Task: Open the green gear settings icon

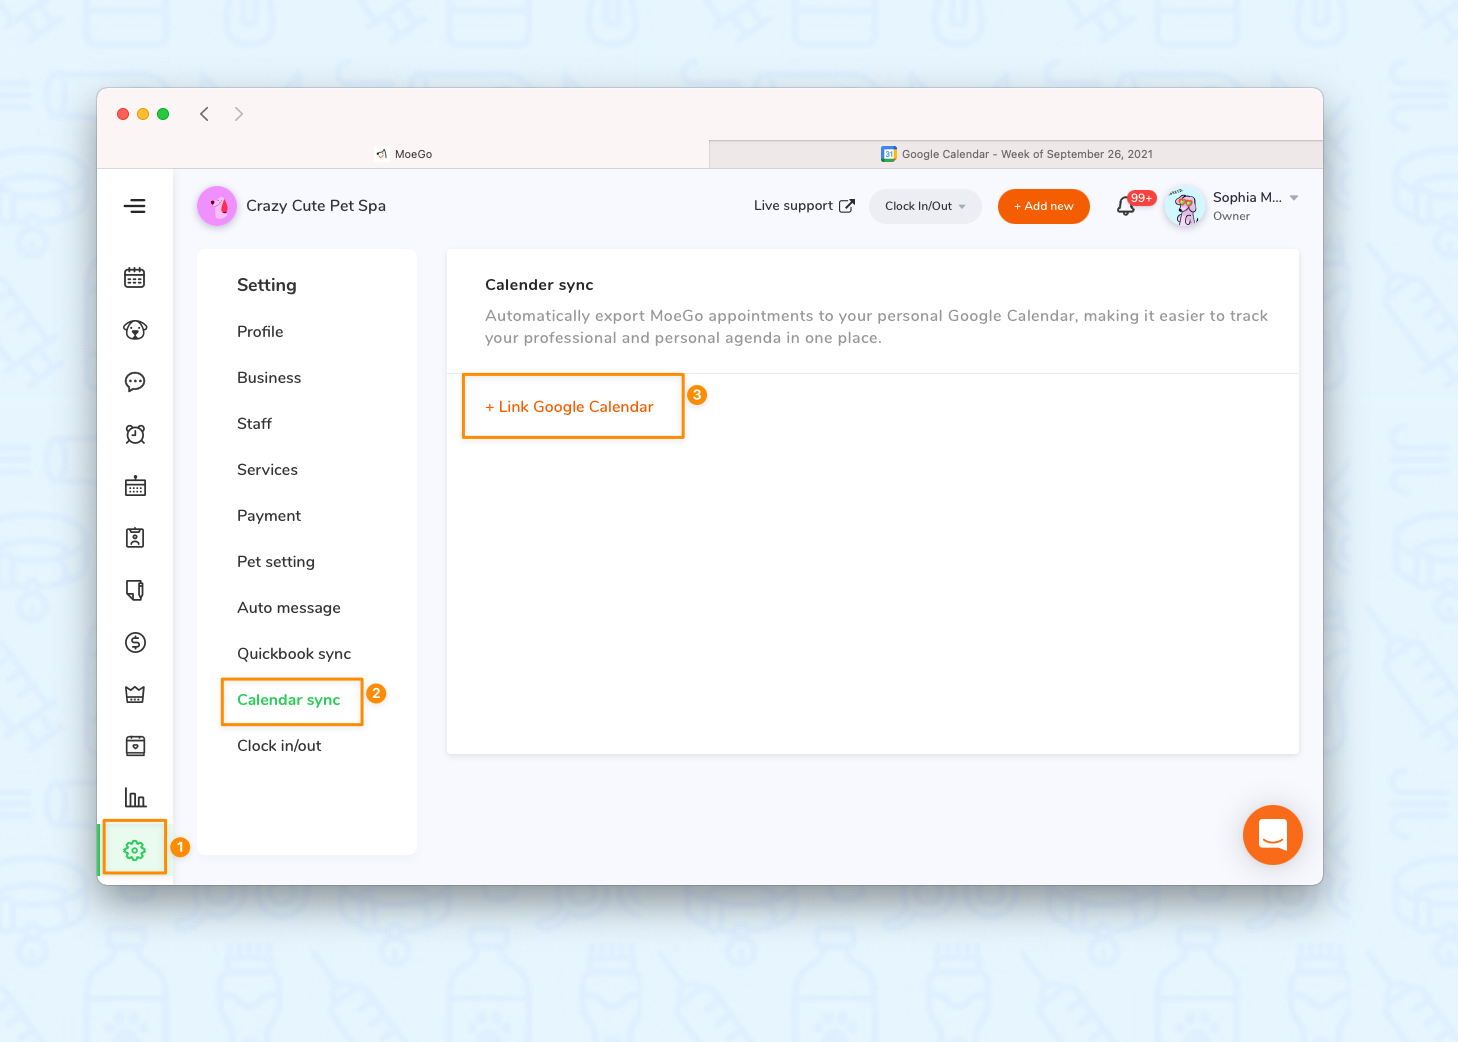Action: [135, 850]
